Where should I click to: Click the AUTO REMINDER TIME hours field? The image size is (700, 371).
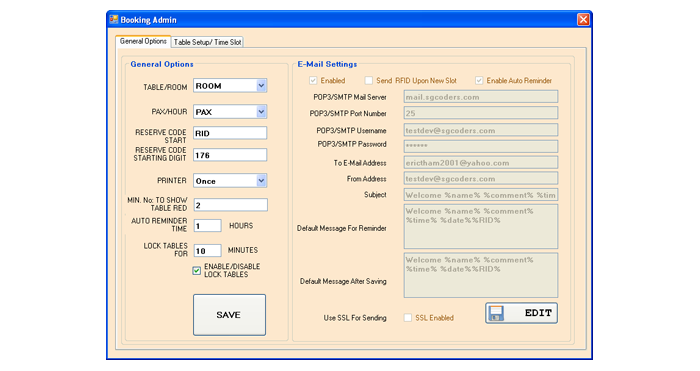pyautogui.click(x=207, y=226)
